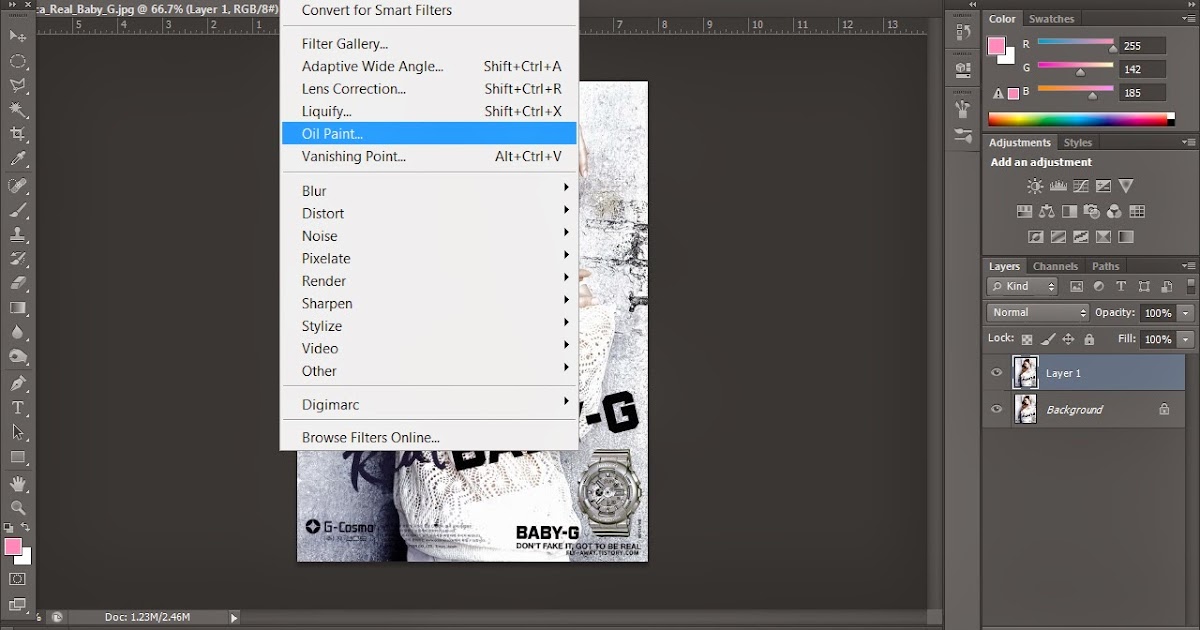Screen dimensions: 1200x630
Task: Select the Zoom tool
Action: click(18, 508)
